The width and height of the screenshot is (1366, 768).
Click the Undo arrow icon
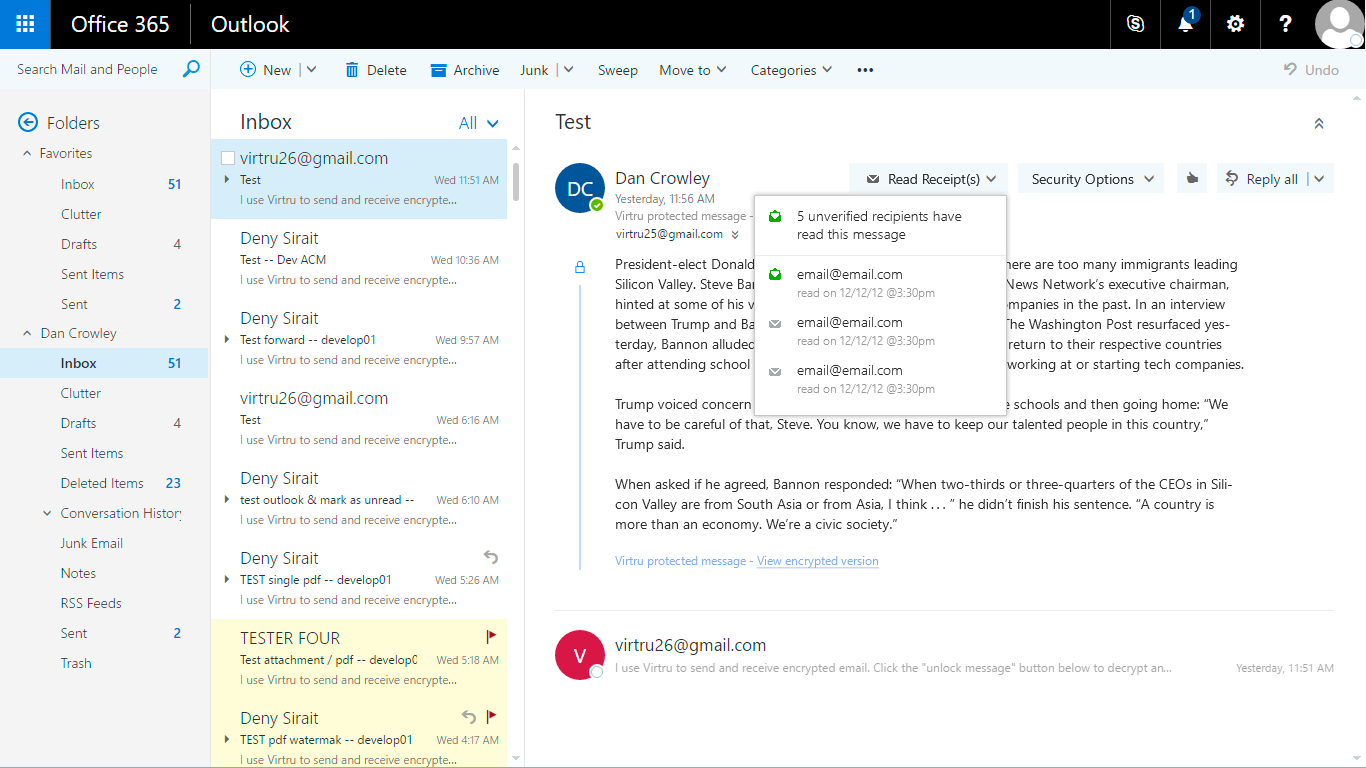(1291, 70)
